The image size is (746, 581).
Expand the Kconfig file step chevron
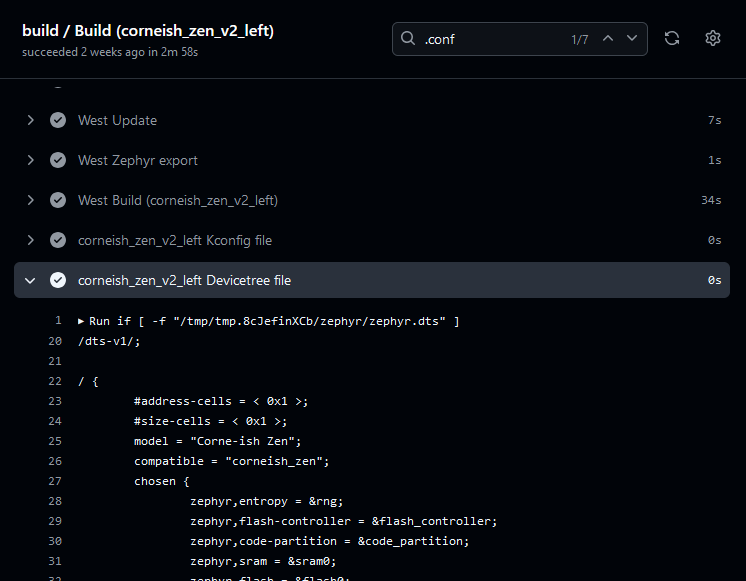[30, 240]
